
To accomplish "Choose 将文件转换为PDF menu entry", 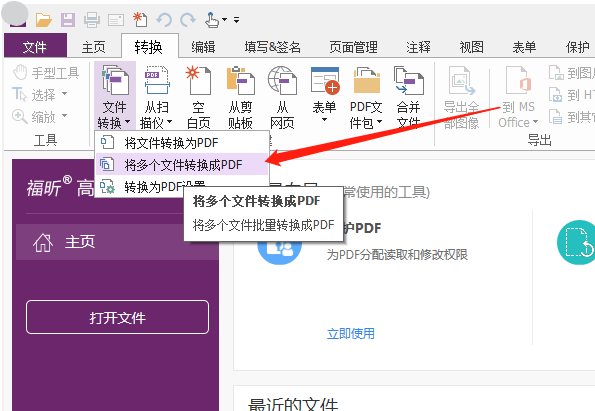I will click(x=181, y=143).
